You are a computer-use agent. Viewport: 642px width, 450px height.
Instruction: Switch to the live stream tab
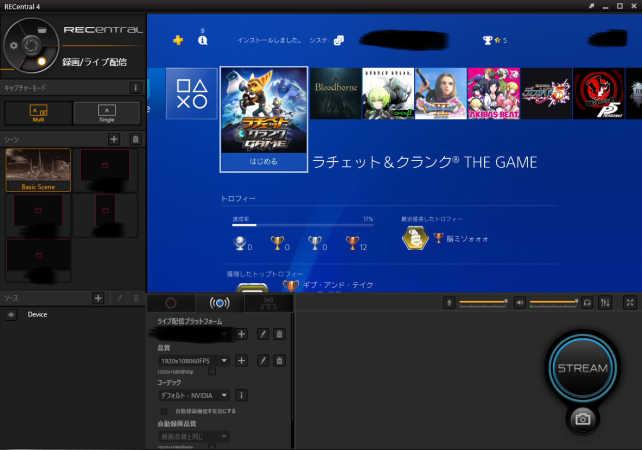click(220, 303)
